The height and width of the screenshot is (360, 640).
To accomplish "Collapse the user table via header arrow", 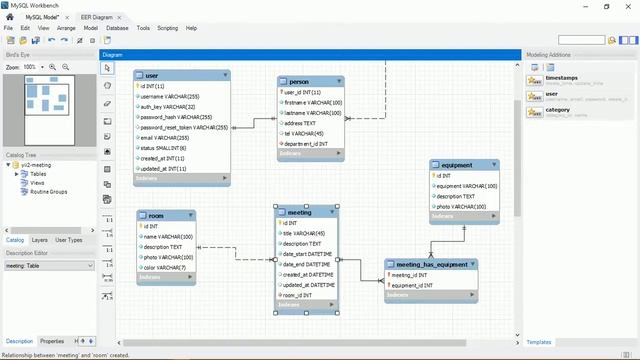I will pos(225,75).
